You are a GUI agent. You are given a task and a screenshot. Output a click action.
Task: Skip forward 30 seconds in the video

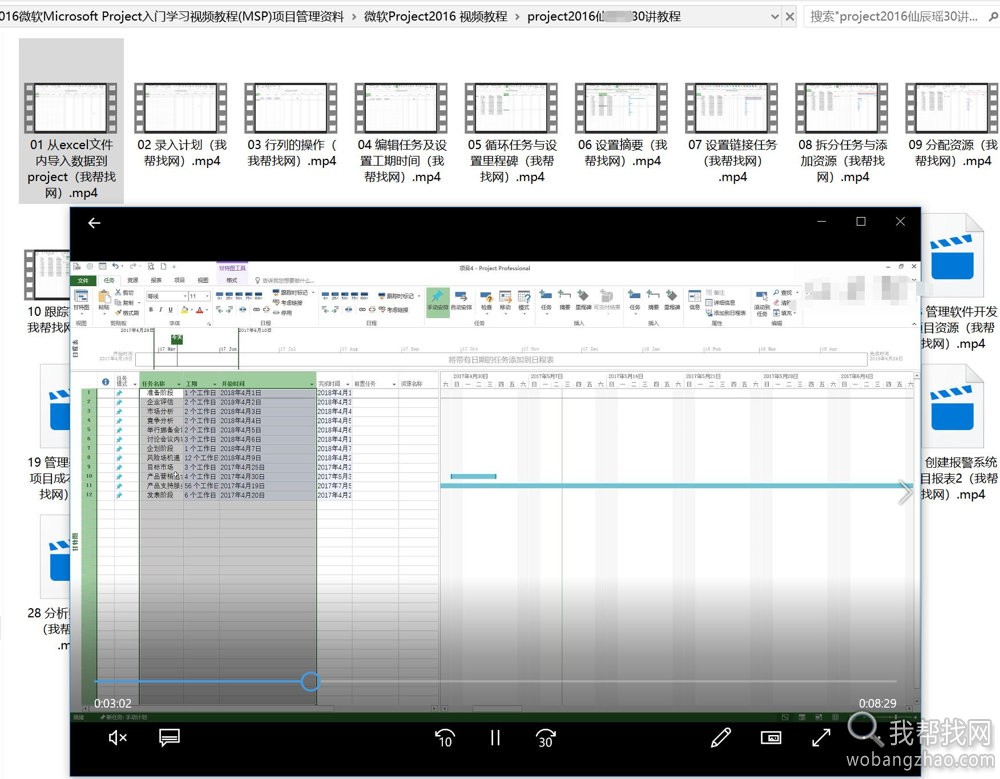pos(546,738)
